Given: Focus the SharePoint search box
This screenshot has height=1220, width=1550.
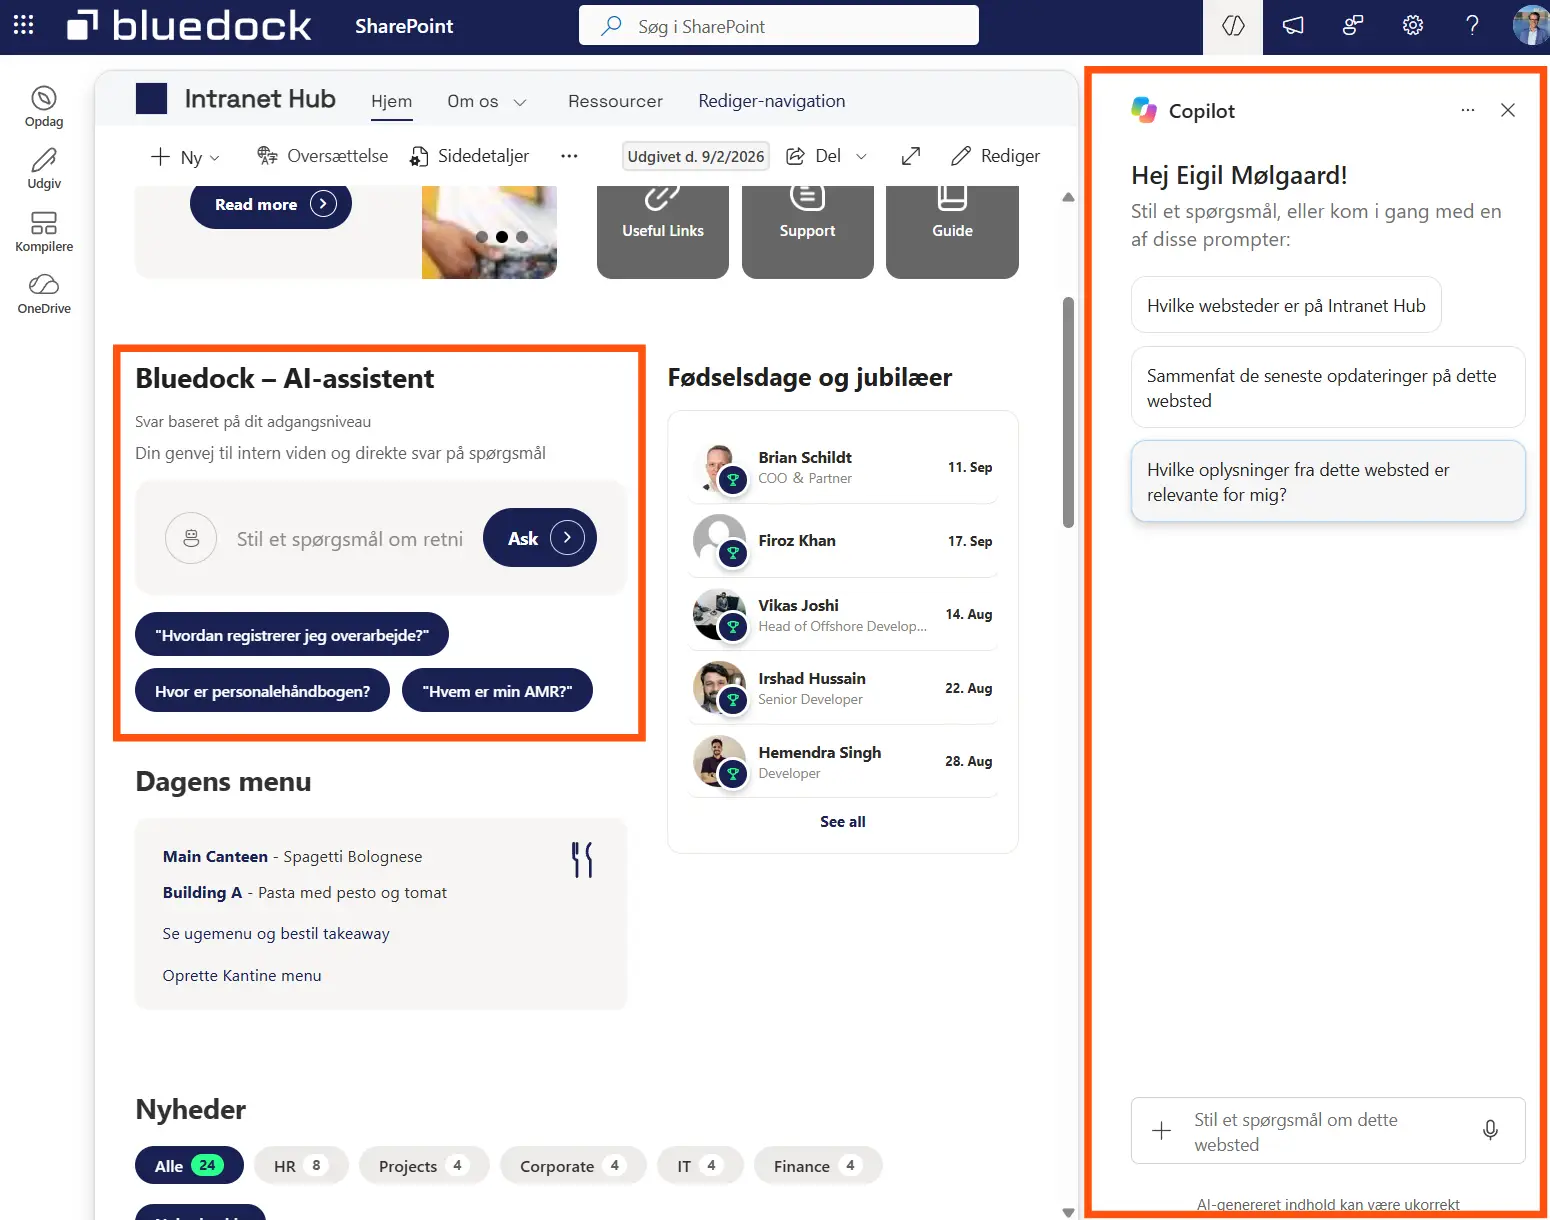Looking at the screenshot, I should (779, 26).
